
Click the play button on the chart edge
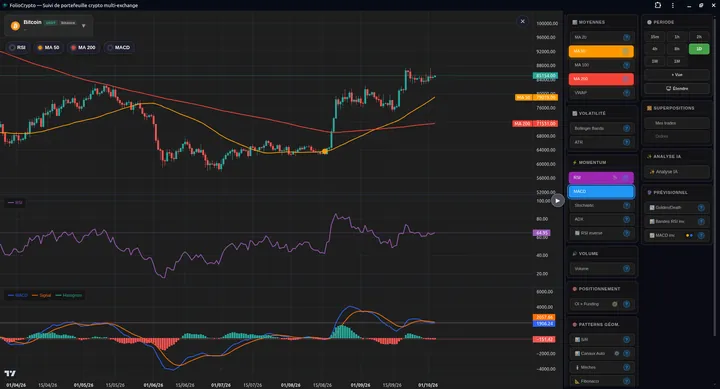(x=557, y=201)
